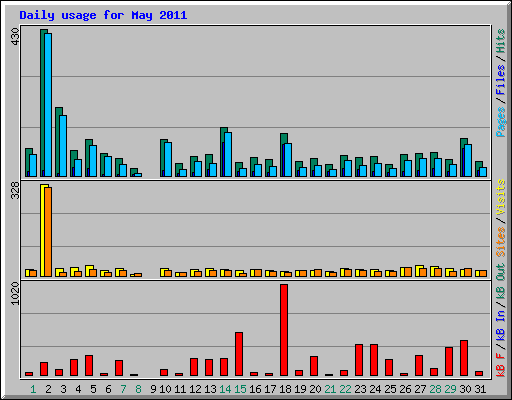This screenshot has width=512, height=400.
Task: Click day number 12 on the x-axis
Action: [195, 389]
